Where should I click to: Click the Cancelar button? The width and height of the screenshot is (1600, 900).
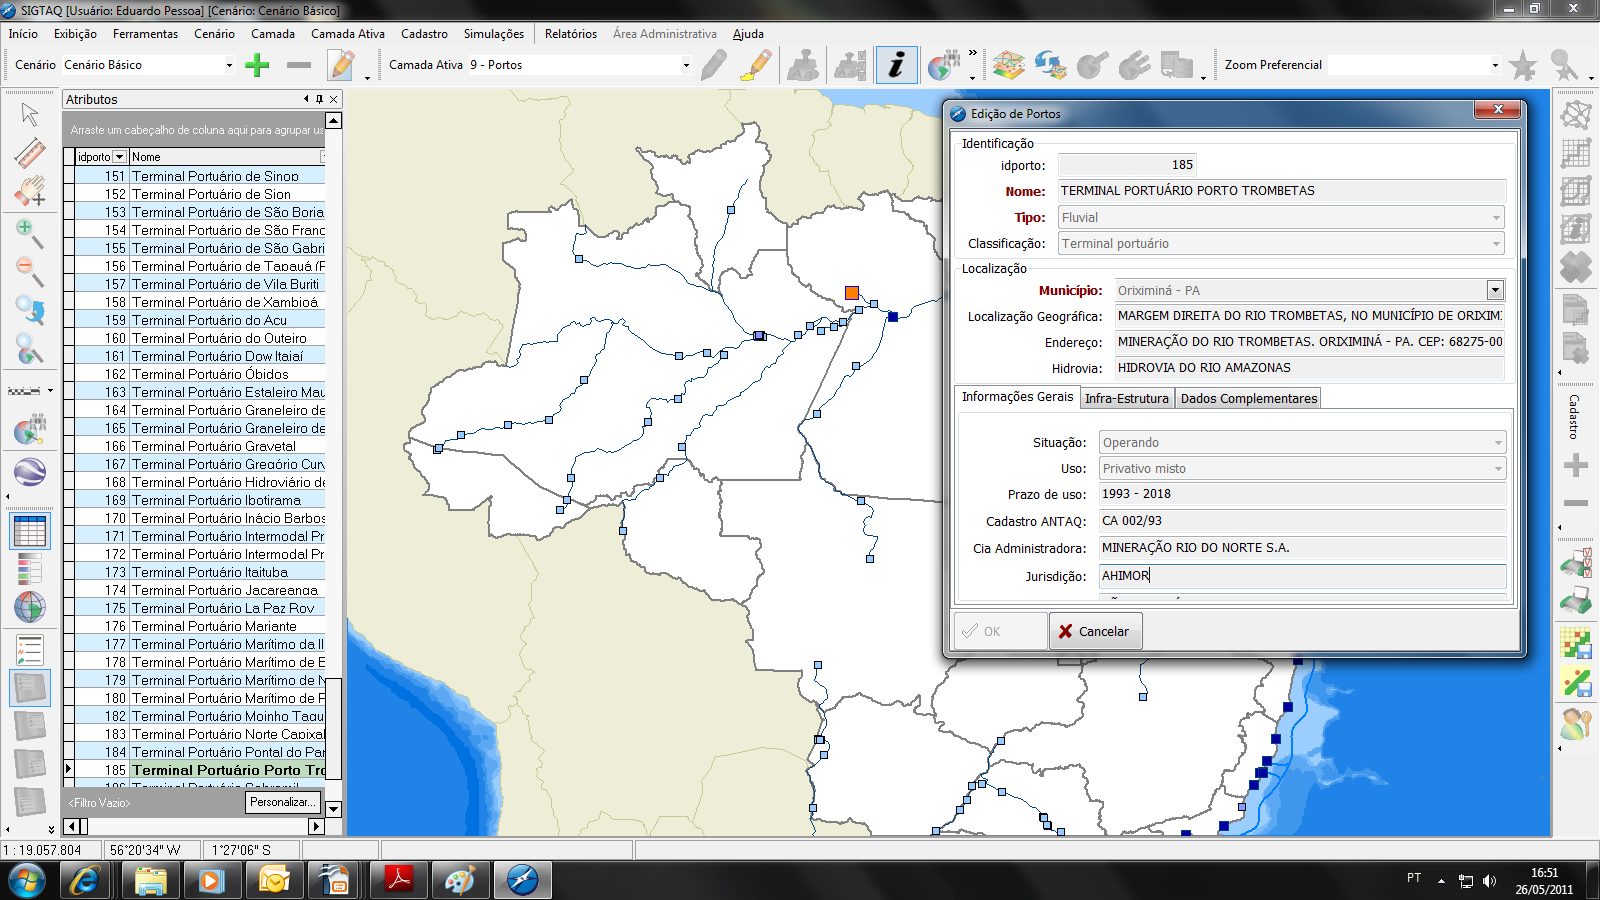(1095, 631)
